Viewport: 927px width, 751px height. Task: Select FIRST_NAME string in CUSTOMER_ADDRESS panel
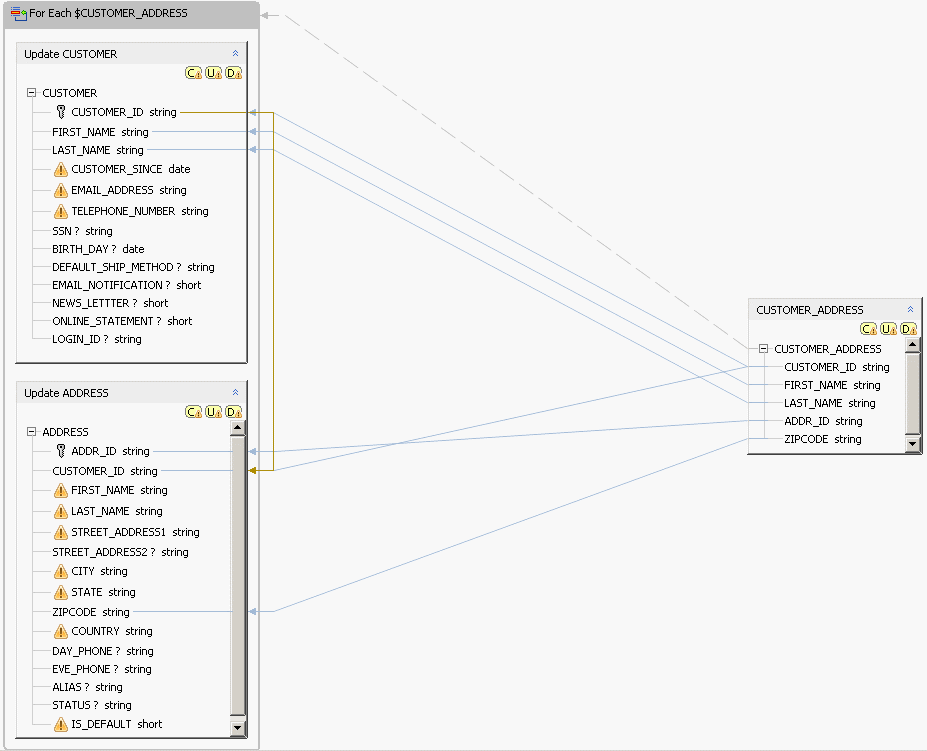click(832, 384)
